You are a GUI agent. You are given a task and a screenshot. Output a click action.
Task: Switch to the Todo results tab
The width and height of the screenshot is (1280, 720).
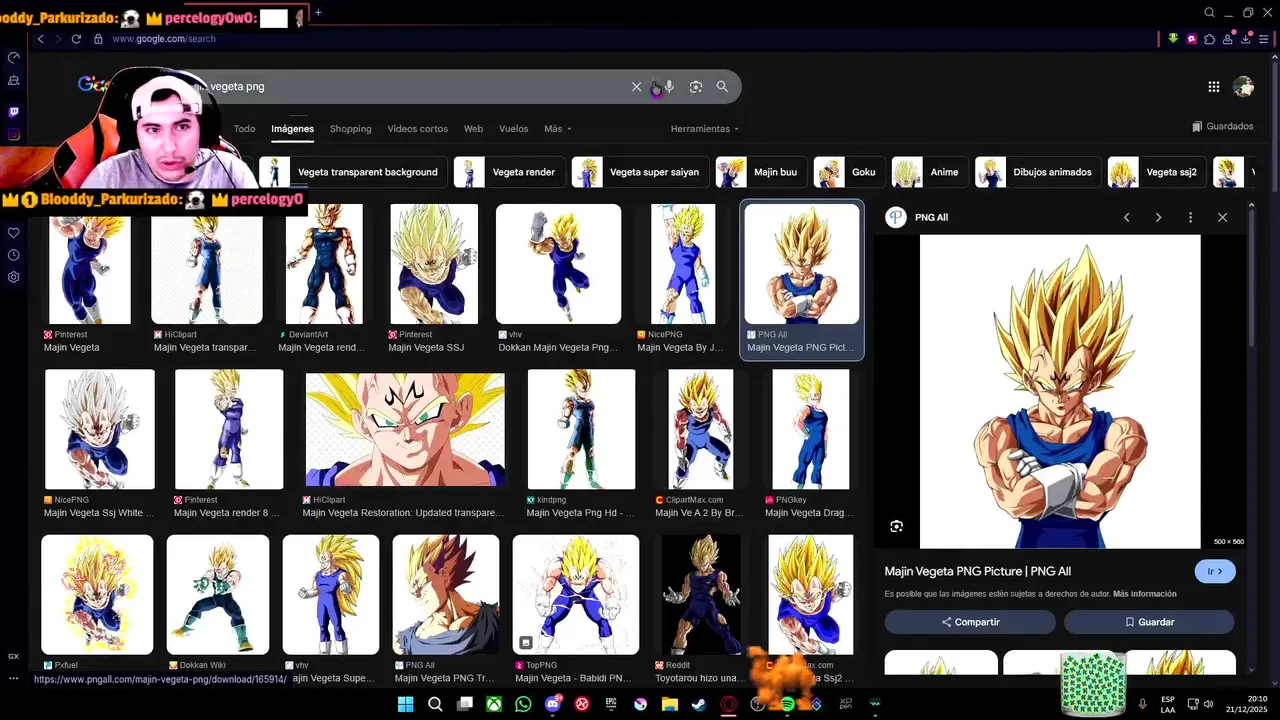pyautogui.click(x=245, y=129)
